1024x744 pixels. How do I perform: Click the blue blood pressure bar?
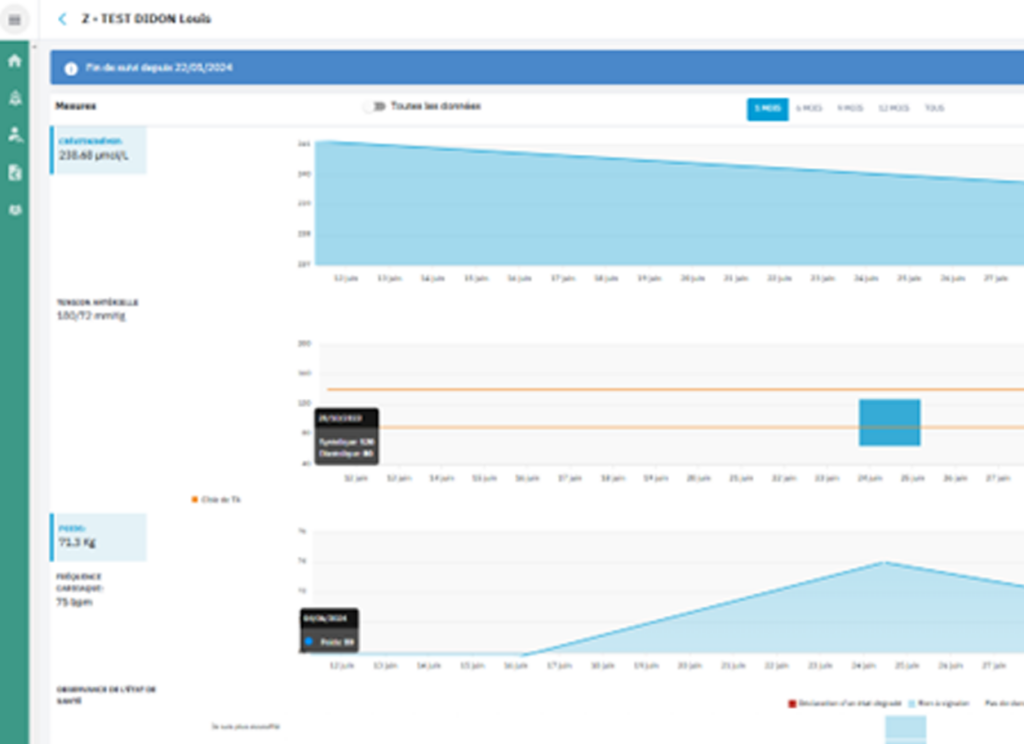(889, 422)
